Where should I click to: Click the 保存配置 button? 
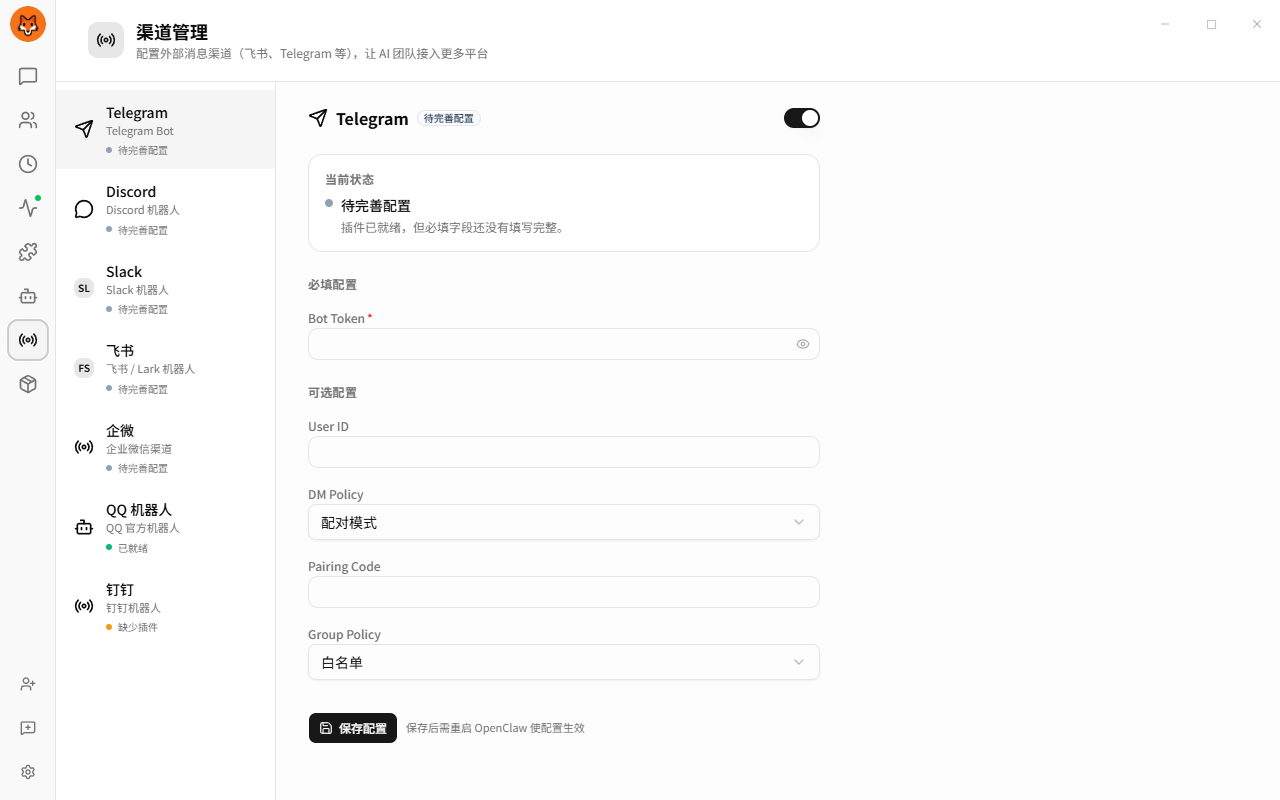click(x=353, y=728)
